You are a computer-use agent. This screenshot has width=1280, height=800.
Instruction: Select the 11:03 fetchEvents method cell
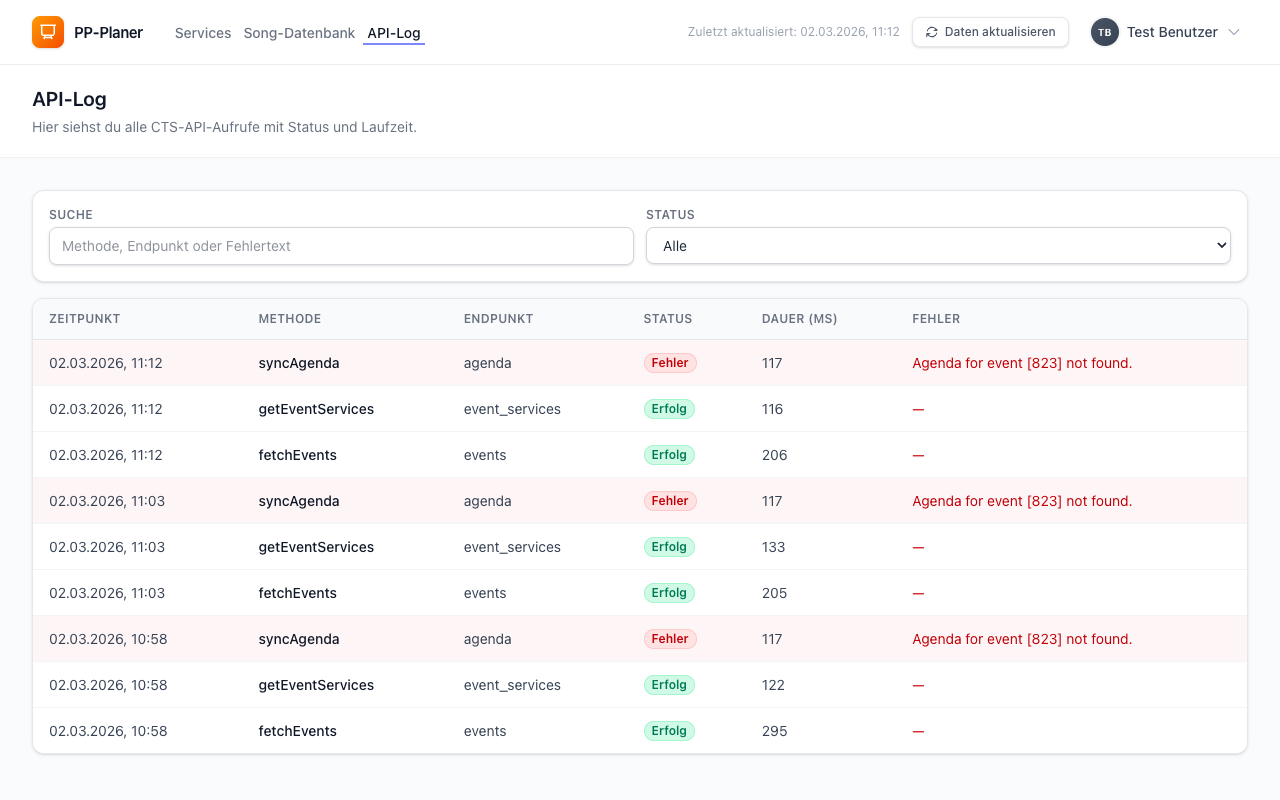298,593
